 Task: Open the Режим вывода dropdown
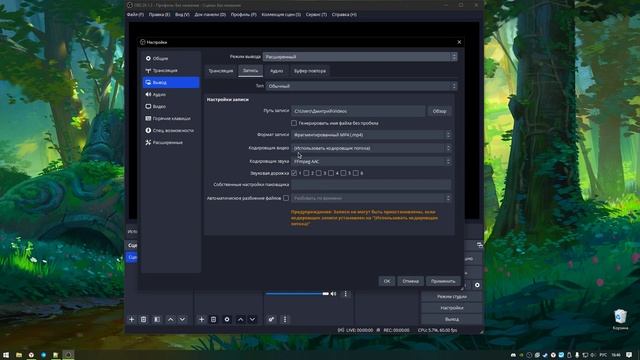(x=360, y=57)
